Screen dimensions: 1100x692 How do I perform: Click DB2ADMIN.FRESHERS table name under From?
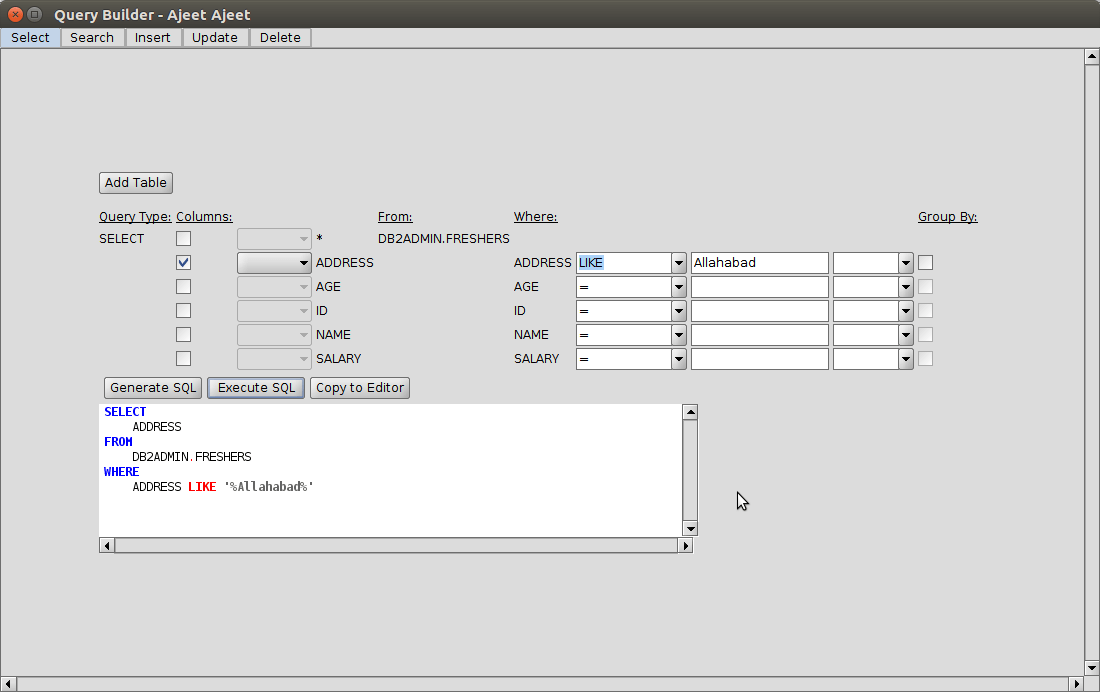coord(443,239)
